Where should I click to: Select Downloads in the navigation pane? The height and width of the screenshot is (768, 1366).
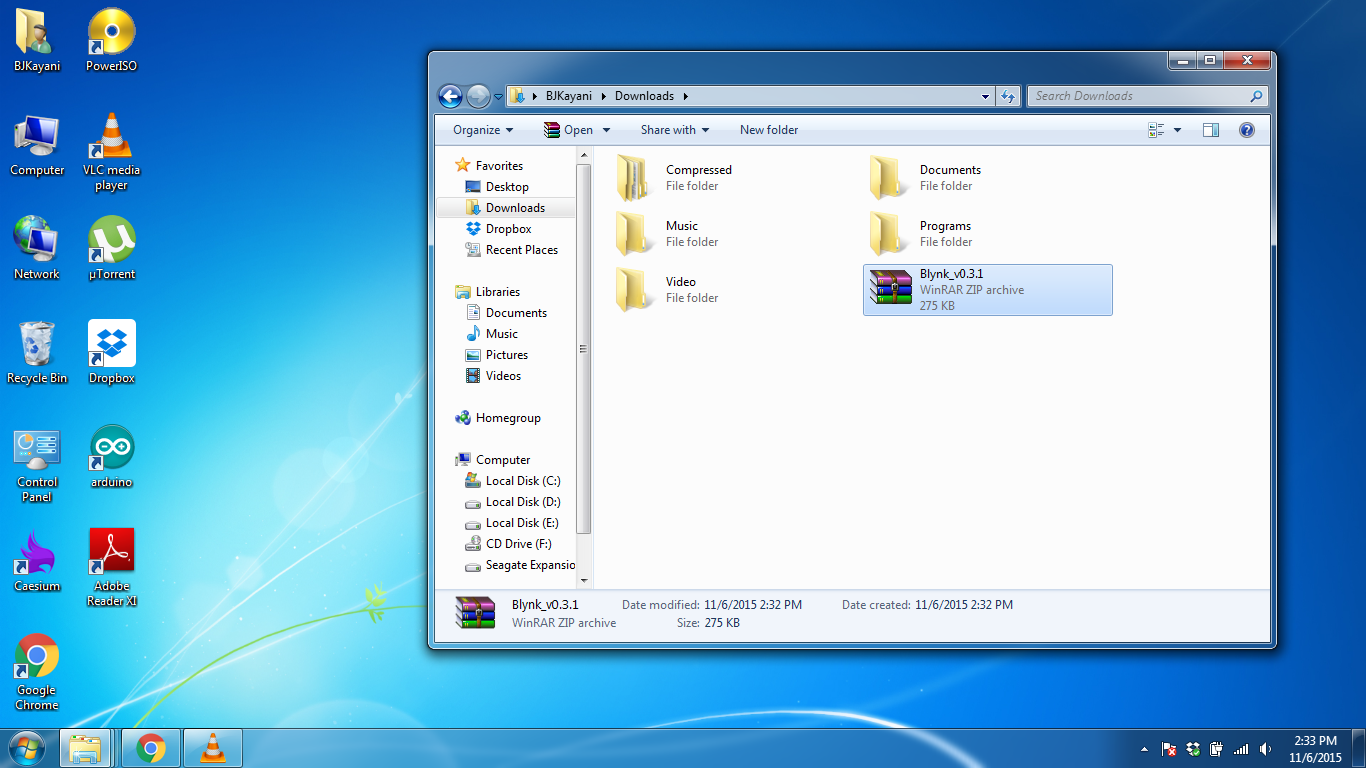(x=506, y=208)
